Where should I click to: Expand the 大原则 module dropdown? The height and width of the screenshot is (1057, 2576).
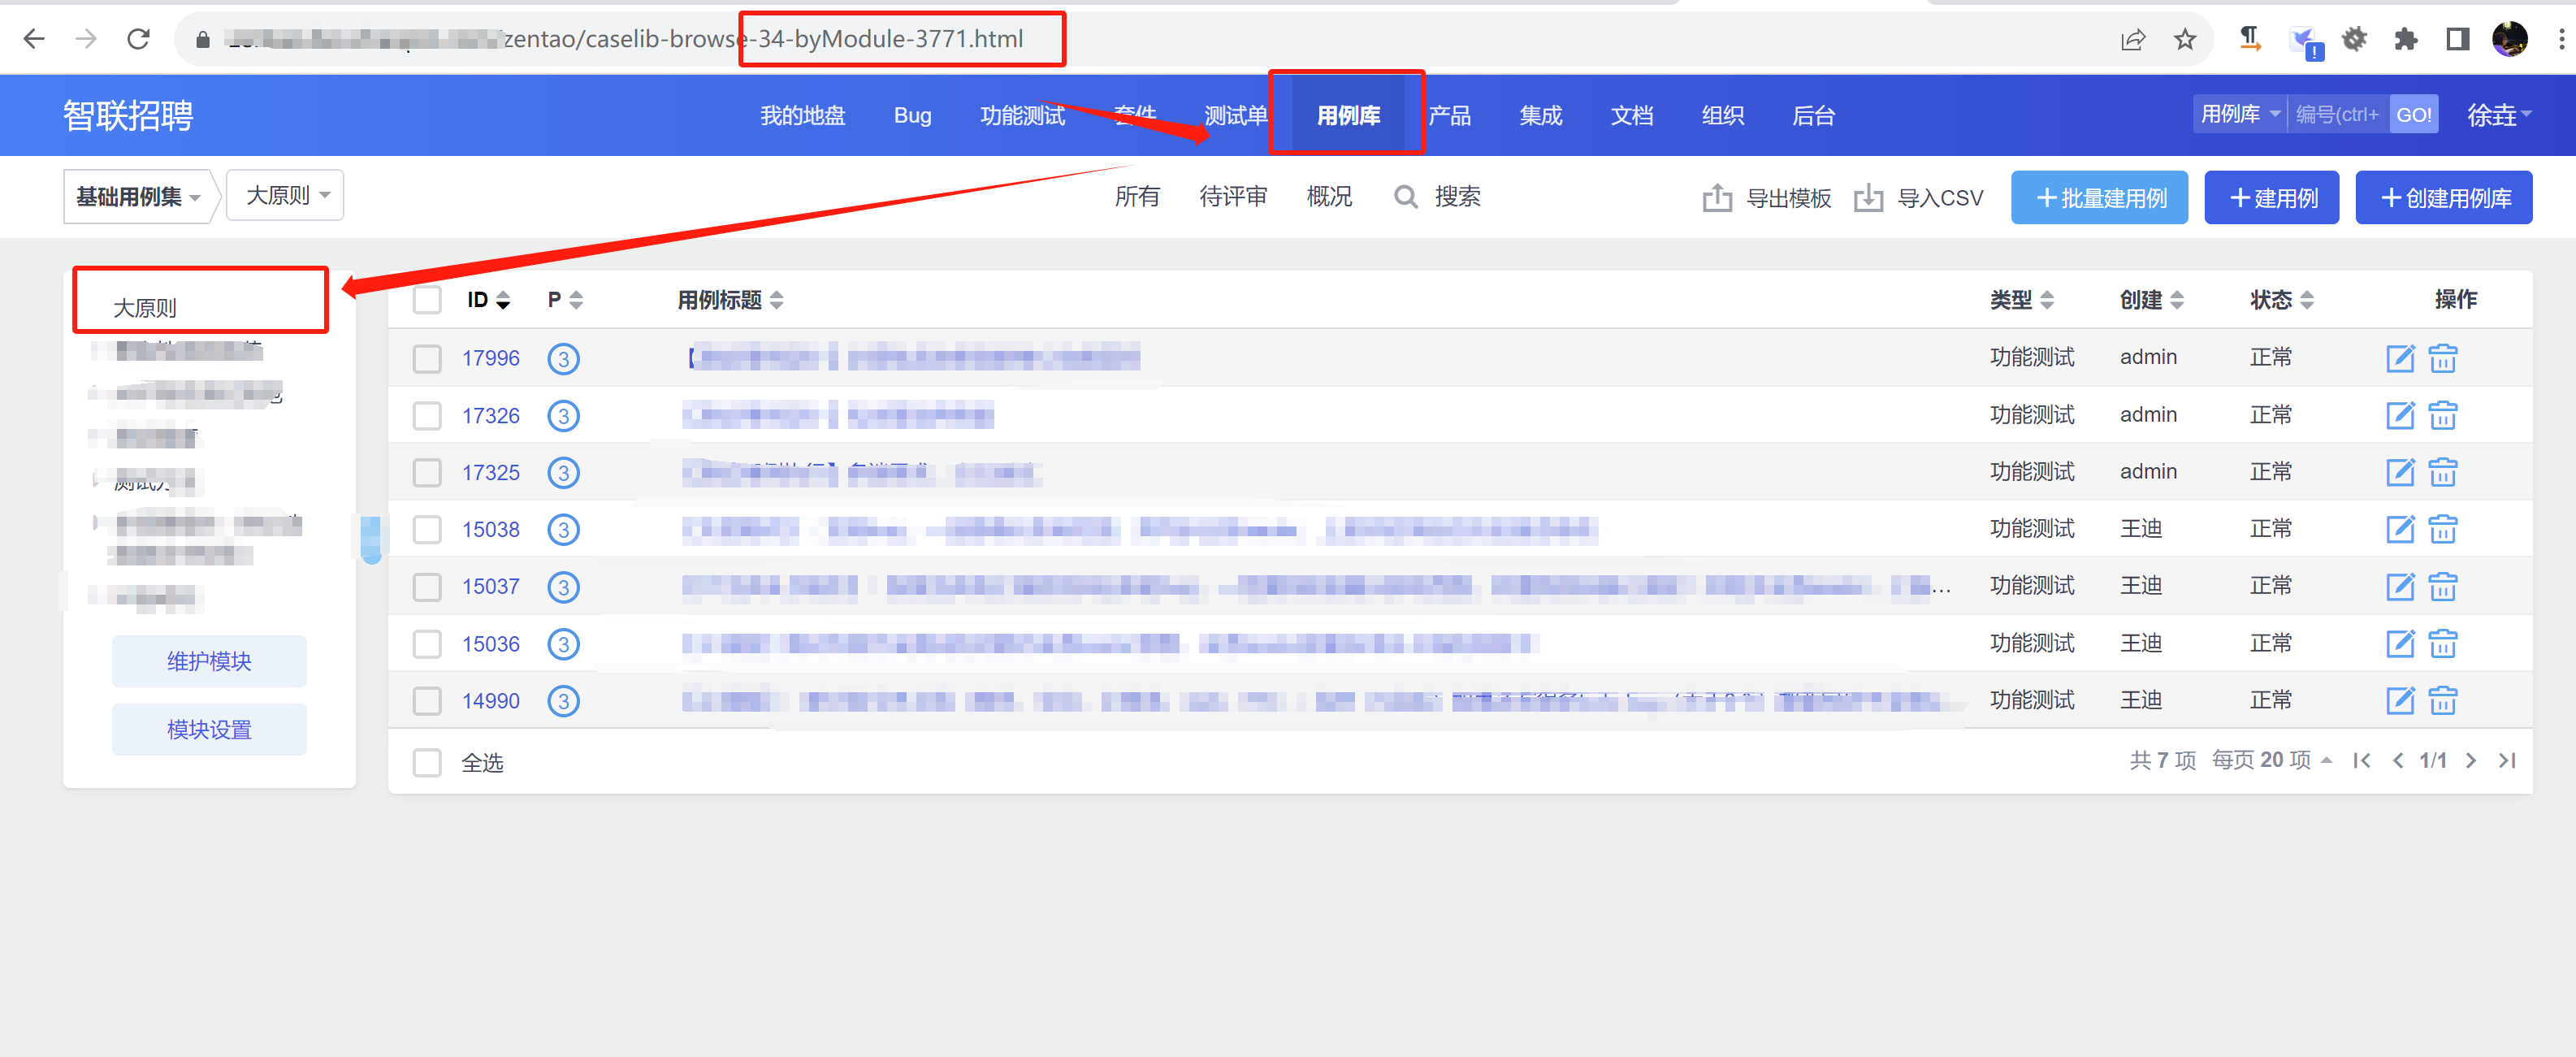coord(286,196)
